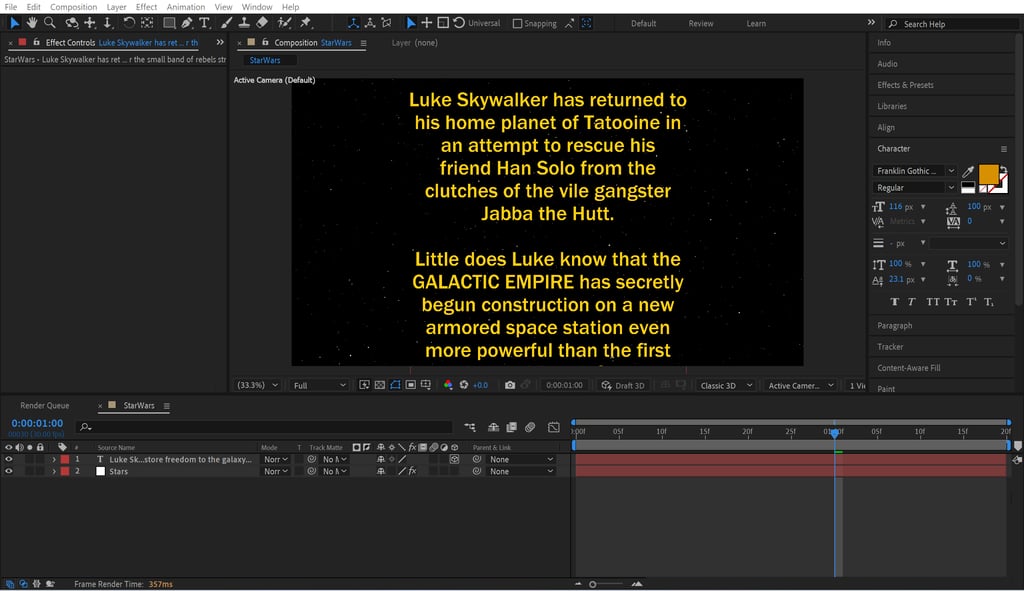
Task: Select the Rotation tool
Action: click(x=129, y=23)
